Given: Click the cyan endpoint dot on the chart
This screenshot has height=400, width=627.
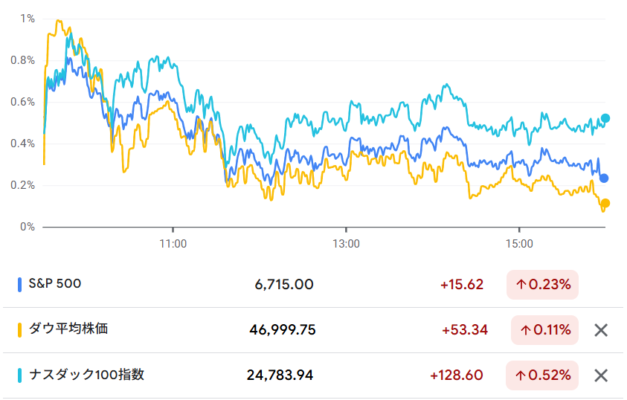Looking at the screenshot, I should pos(605,119).
